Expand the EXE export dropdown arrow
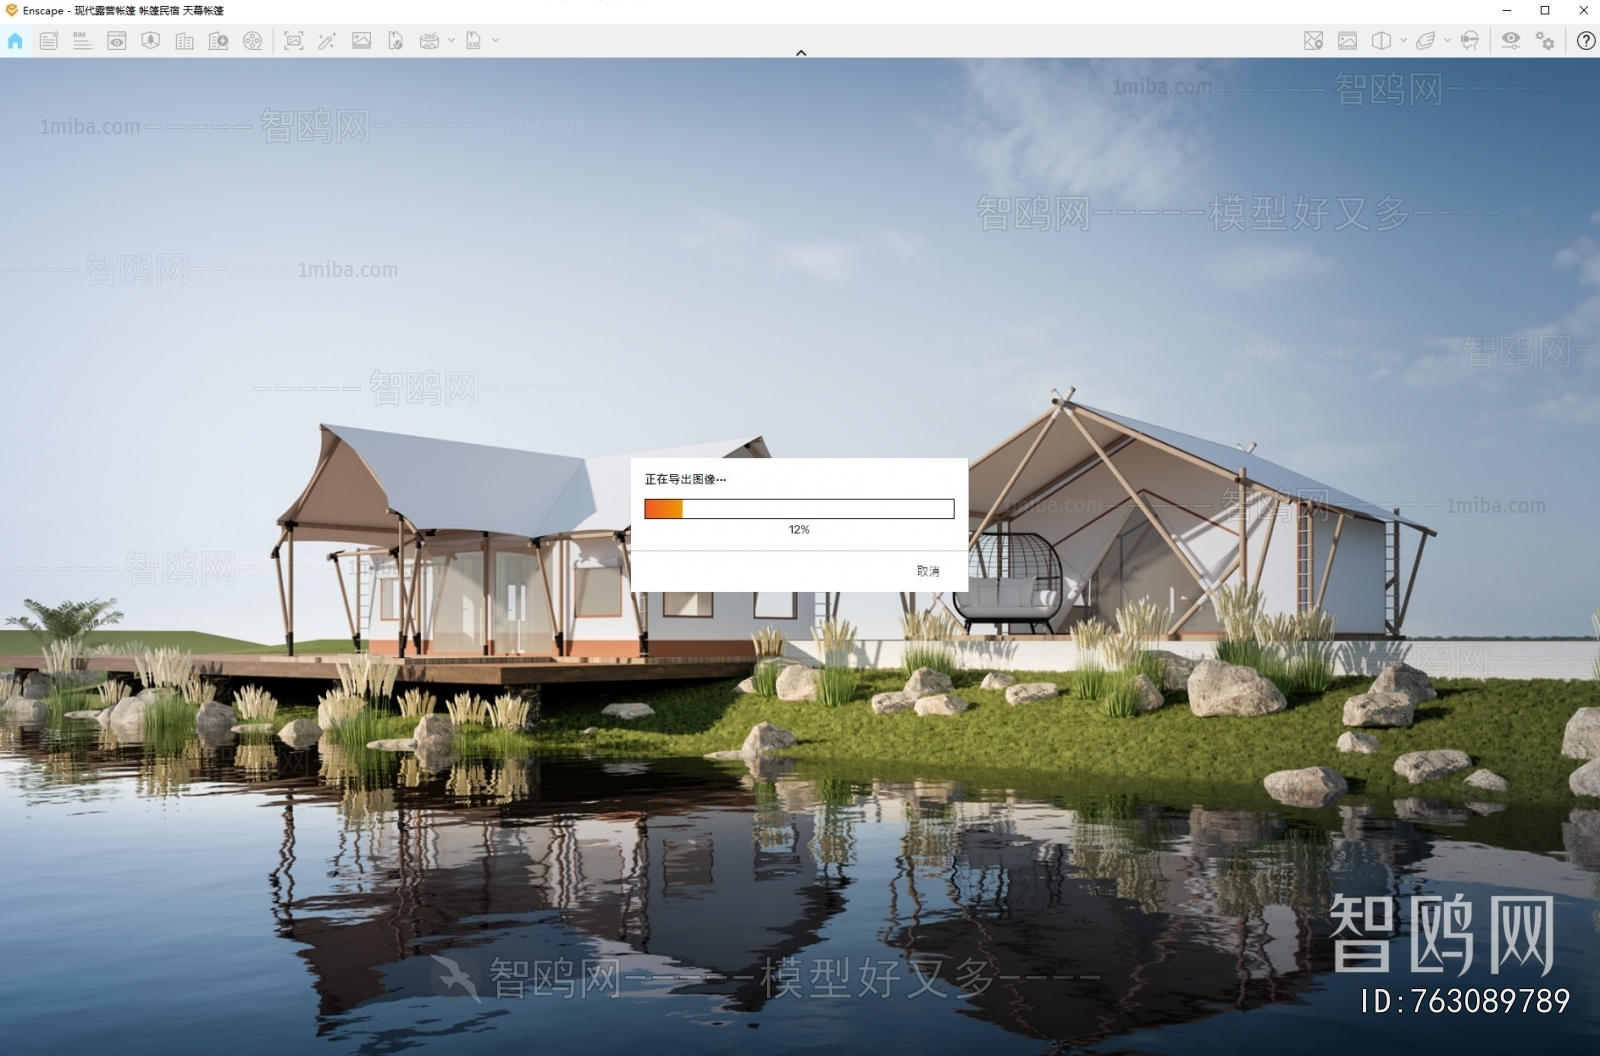This screenshot has height=1056, width=1600. click(495, 41)
